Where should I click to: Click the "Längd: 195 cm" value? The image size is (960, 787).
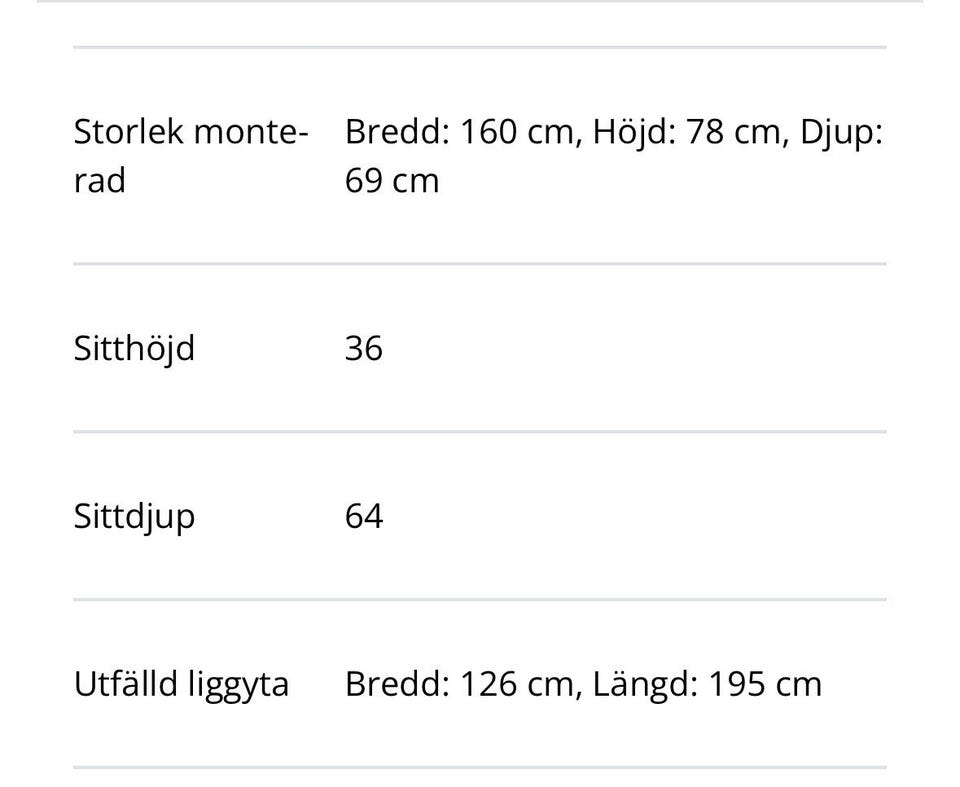pos(707,685)
